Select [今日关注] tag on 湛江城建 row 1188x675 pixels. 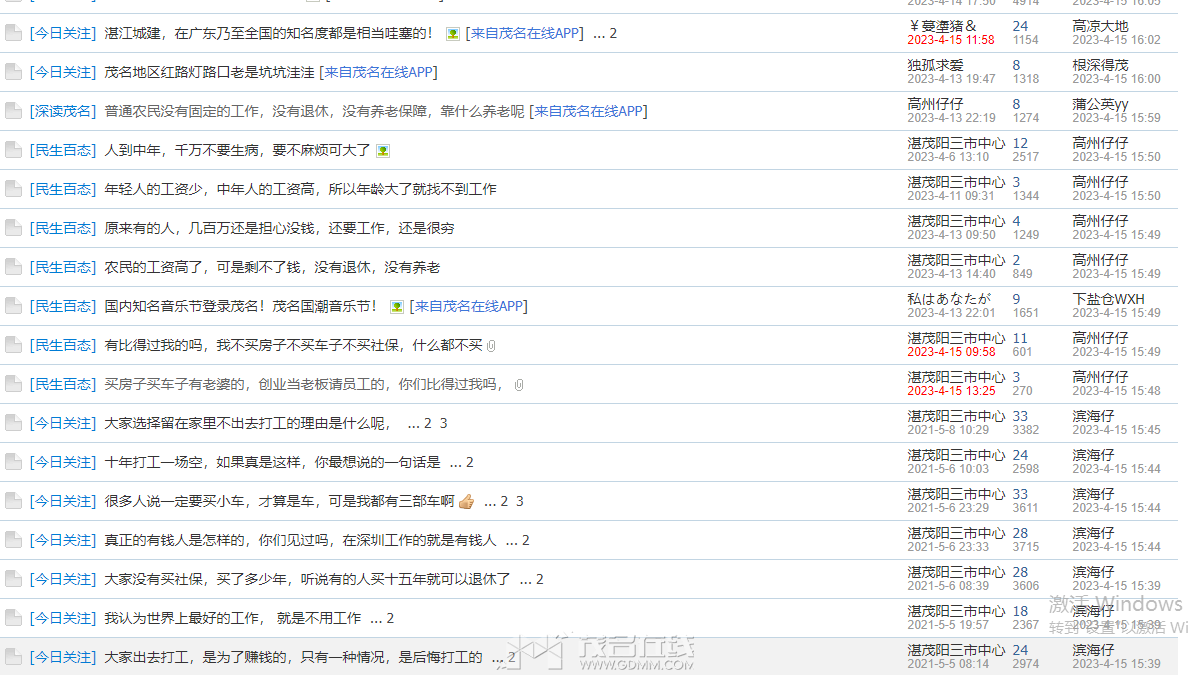pyautogui.click(x=63, y=33)
